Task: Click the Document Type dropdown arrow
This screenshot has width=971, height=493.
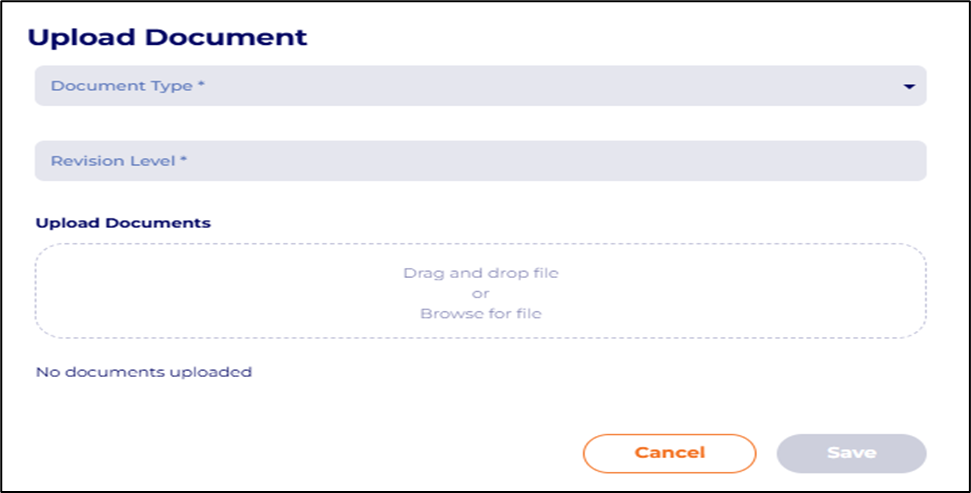Action: pos(909,87)
